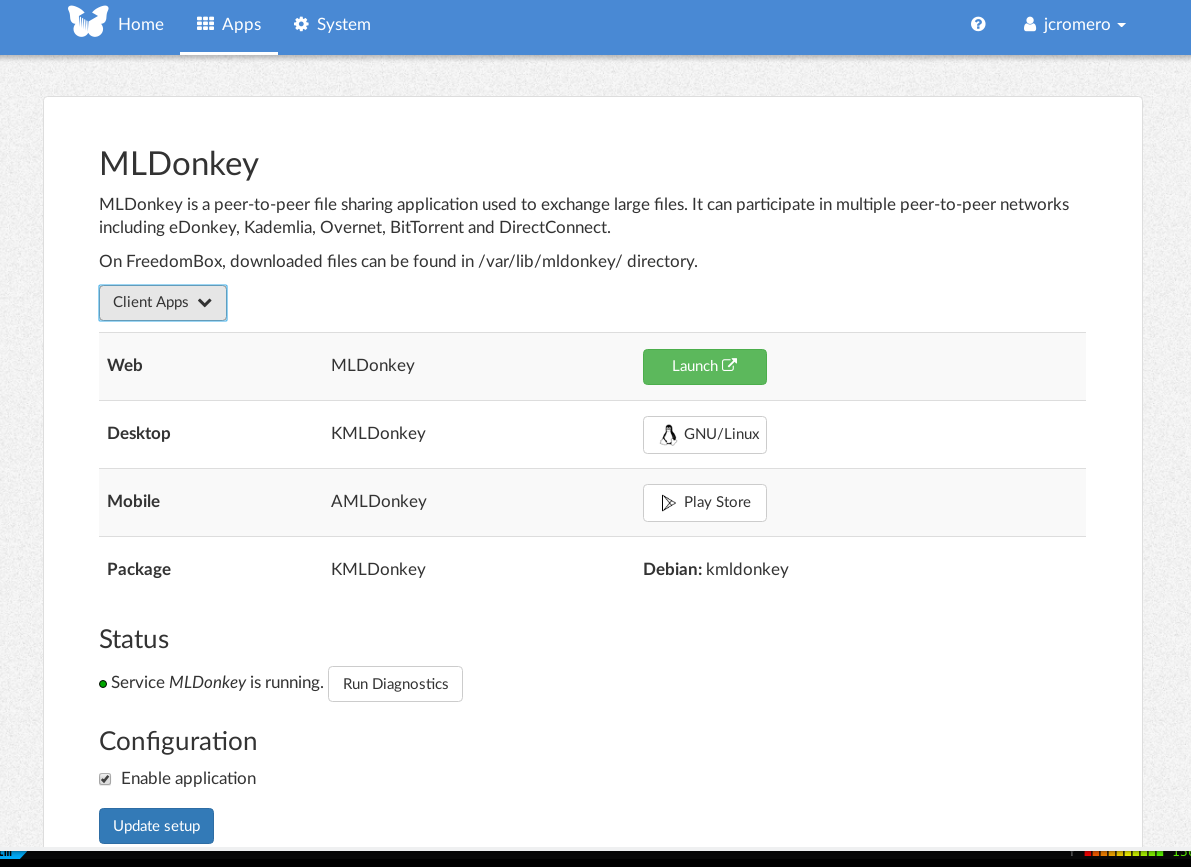Open the help question mark icon
The image size is (1191, 867).
pyautogui.click(x=978, y=24)
